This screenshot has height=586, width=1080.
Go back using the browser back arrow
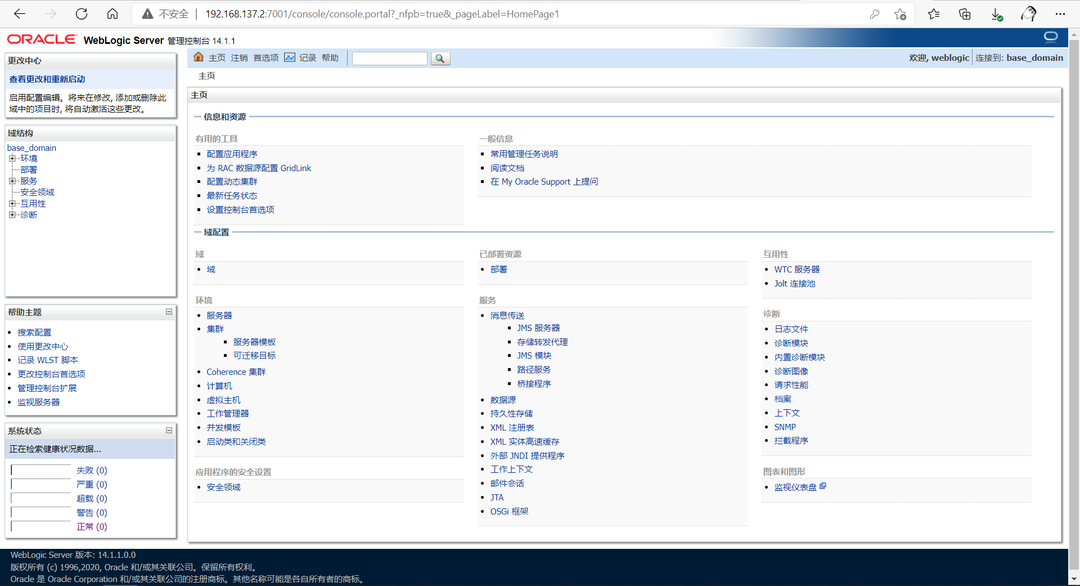click(19, 14)
